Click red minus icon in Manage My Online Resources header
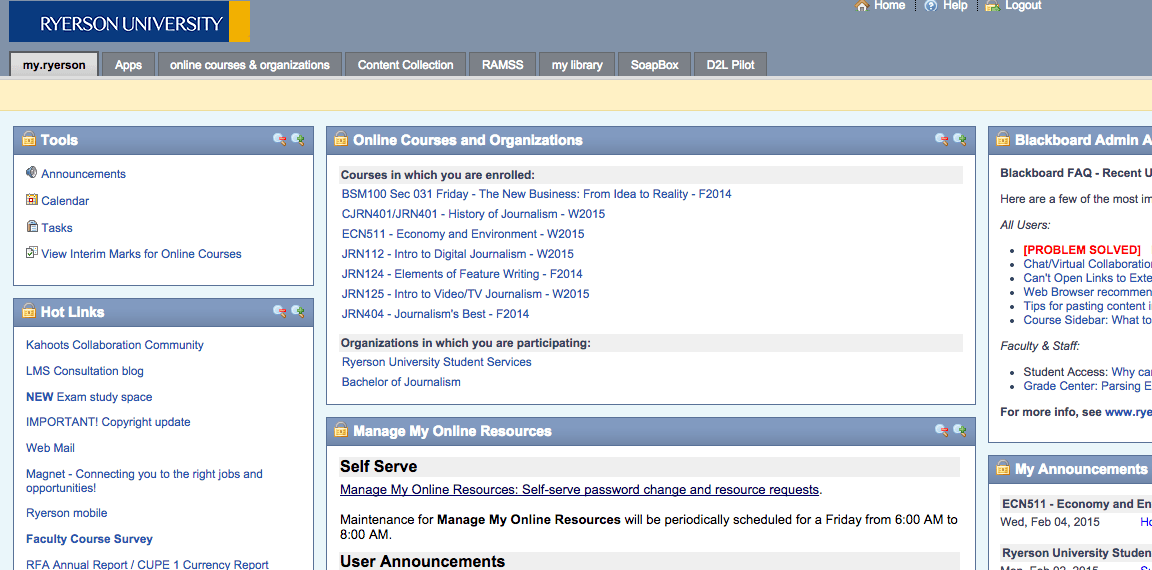The width and height of the screenshot is (1152, 570). tap(941, 431)
